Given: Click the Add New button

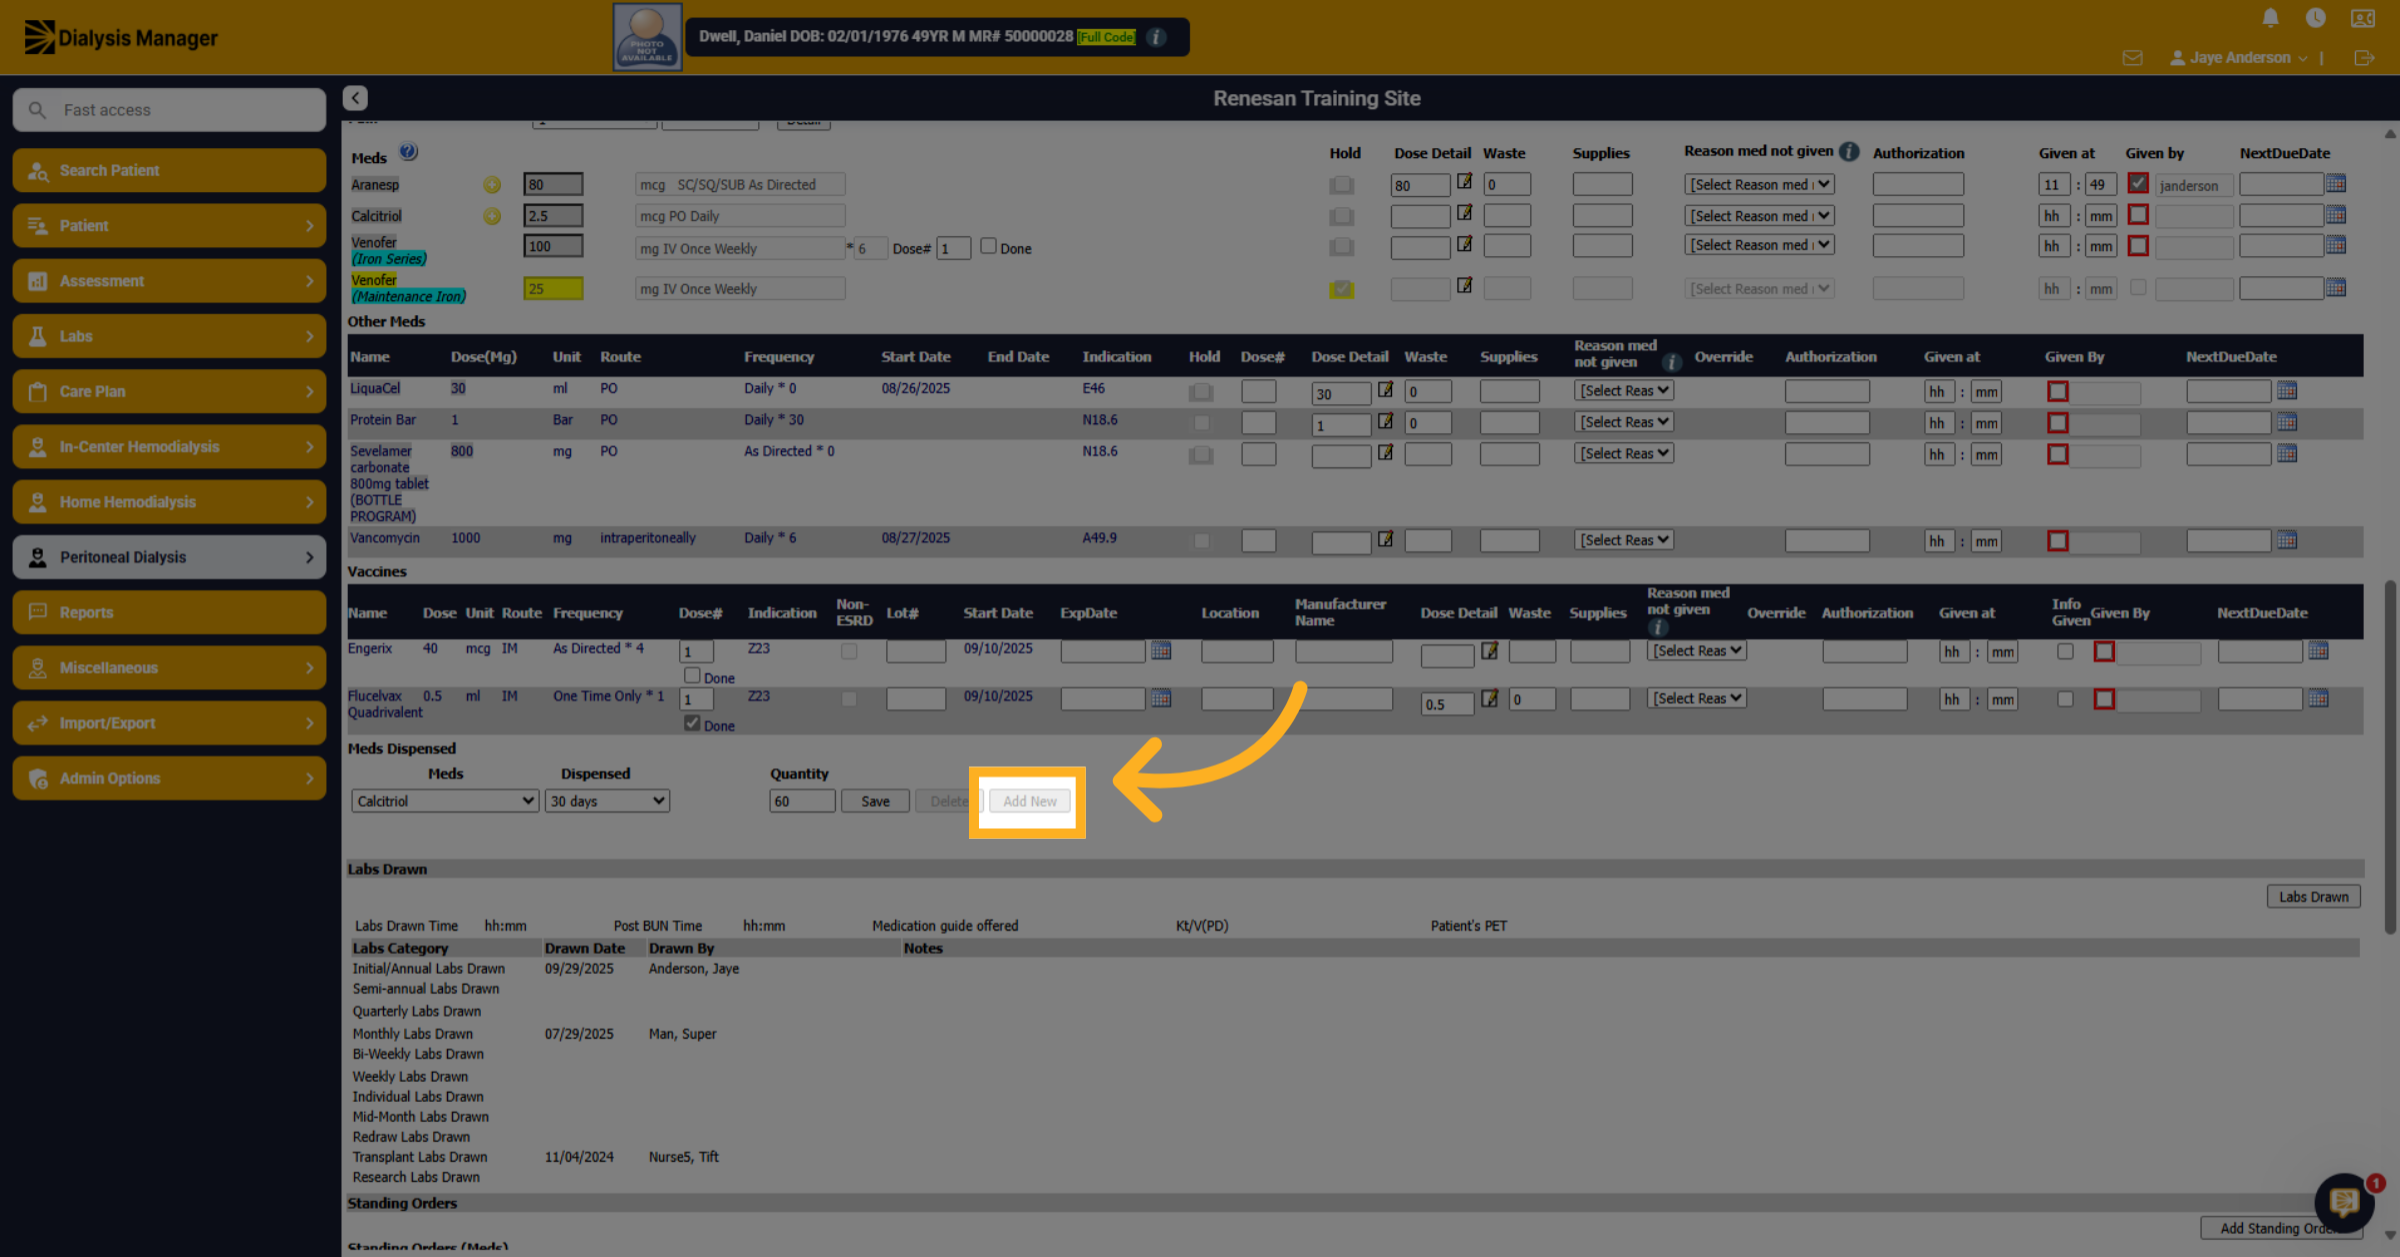Looking at the screenshot, I should tap(1029, 802).
